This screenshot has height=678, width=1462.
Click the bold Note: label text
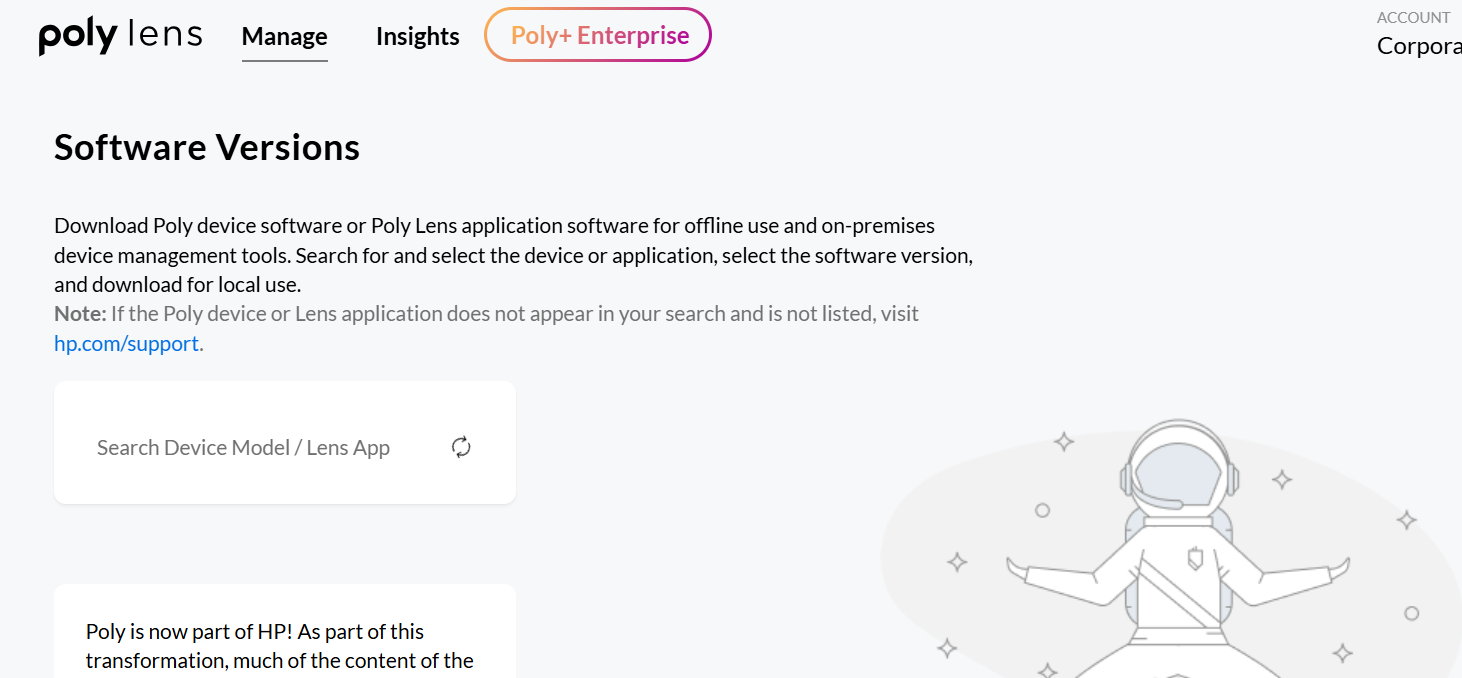[x=80, y=314]
